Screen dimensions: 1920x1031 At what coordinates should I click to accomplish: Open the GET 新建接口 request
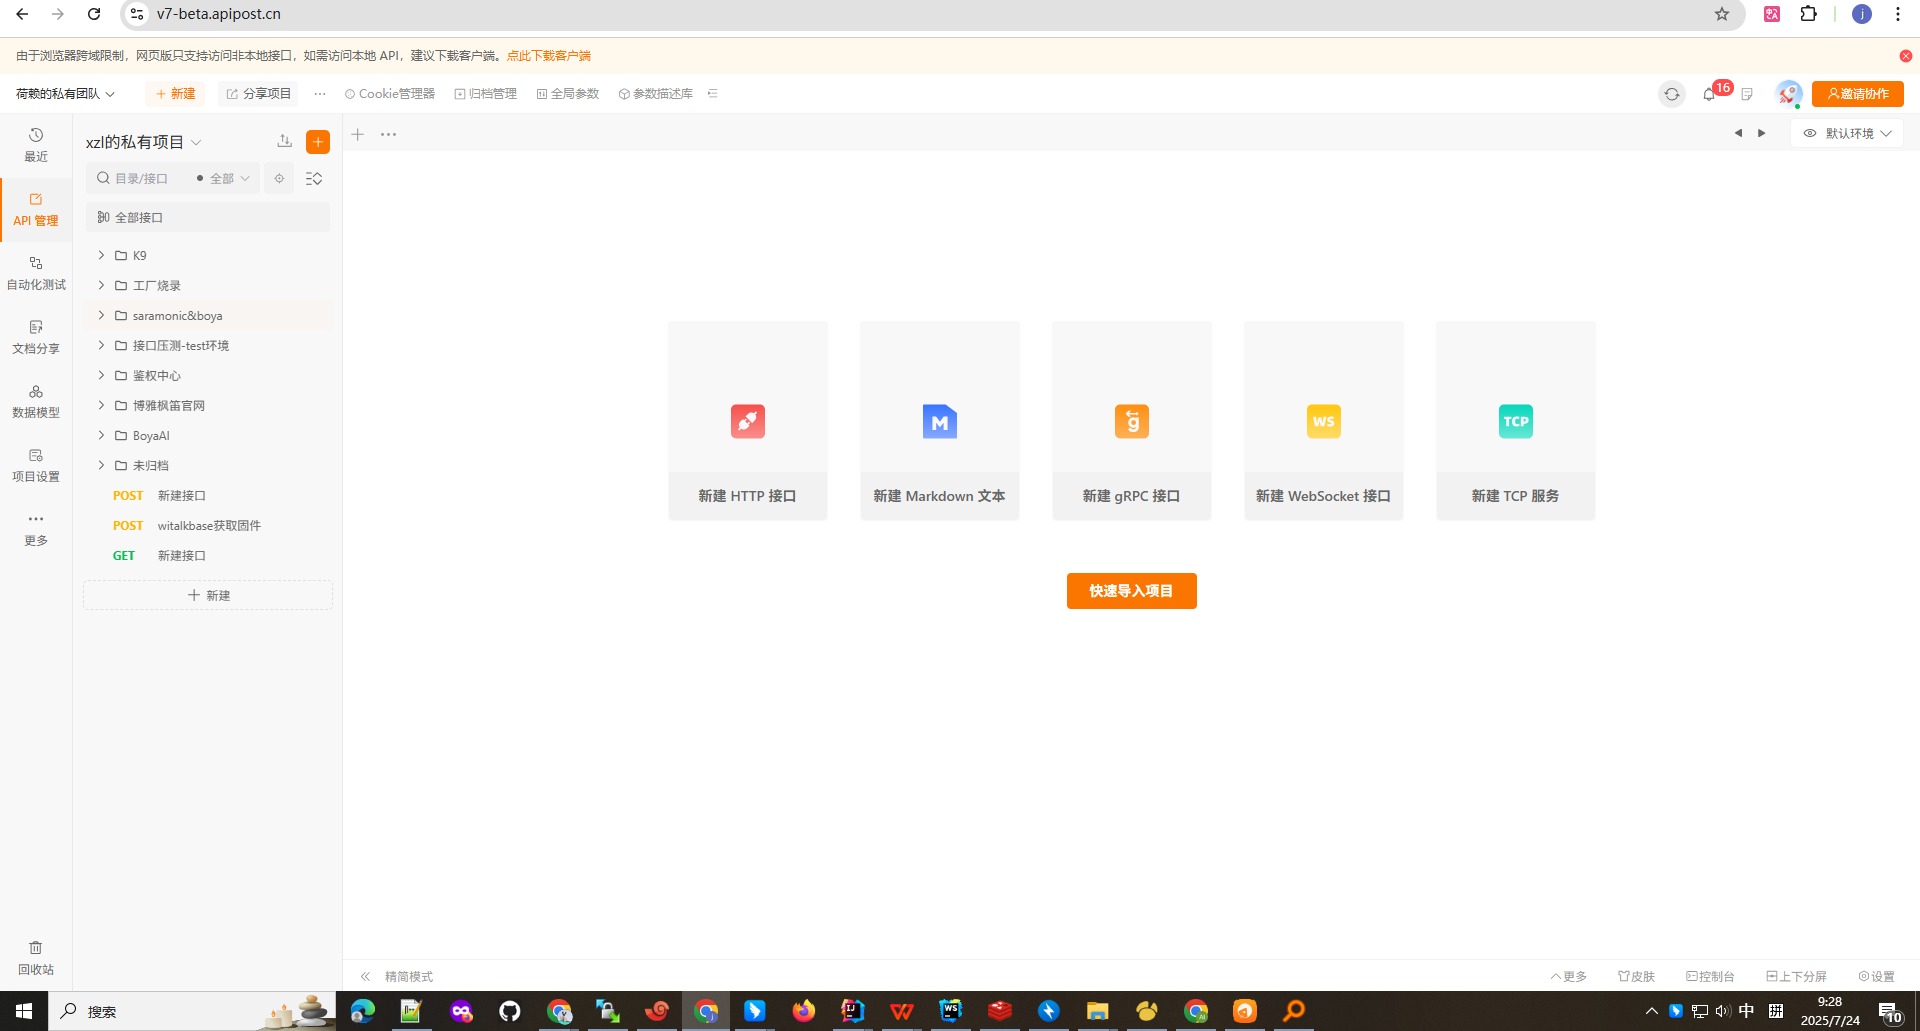[208, 555]
